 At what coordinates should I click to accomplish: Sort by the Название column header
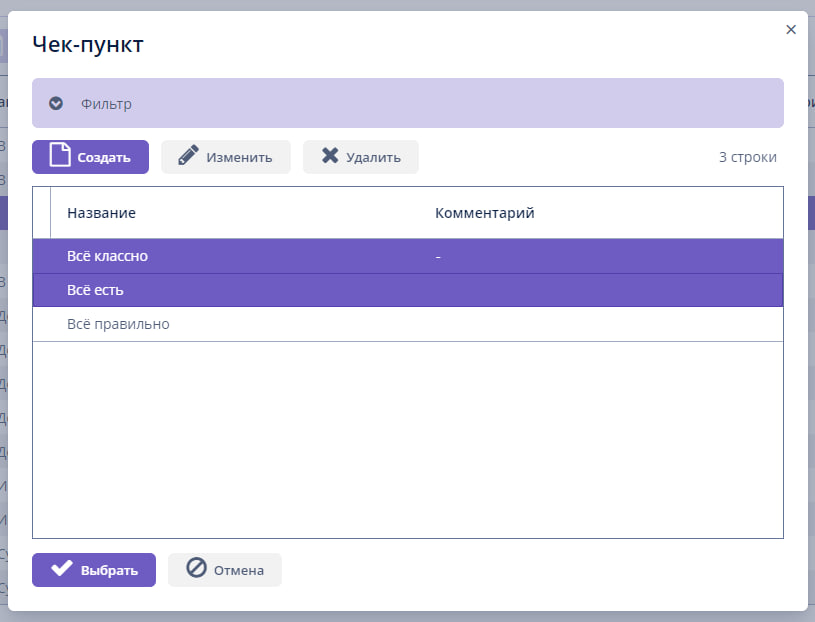[101, 213]
